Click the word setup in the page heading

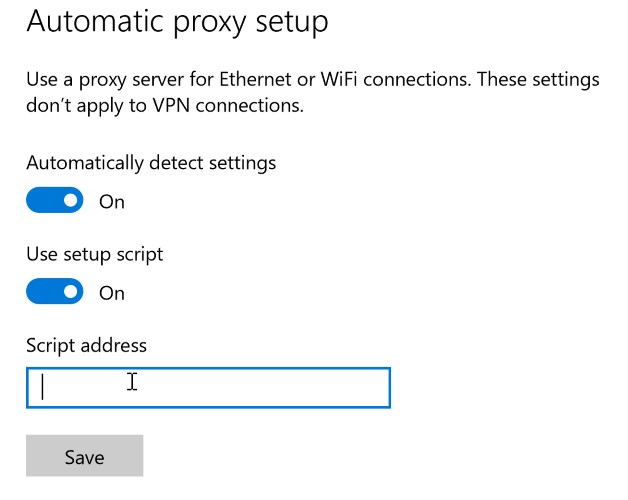pos(292,23)
